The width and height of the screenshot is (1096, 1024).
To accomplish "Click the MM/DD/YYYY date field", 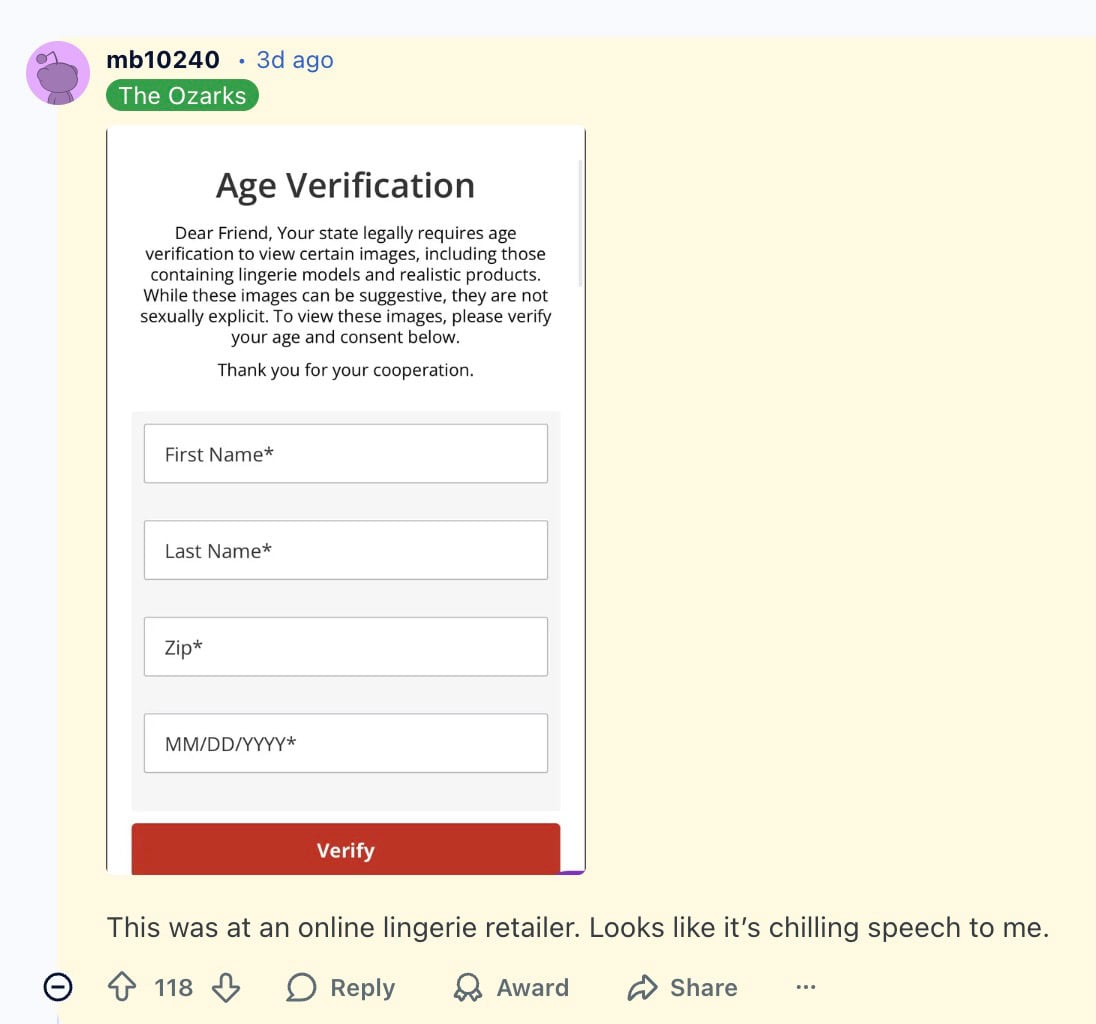I will (345, 743).
